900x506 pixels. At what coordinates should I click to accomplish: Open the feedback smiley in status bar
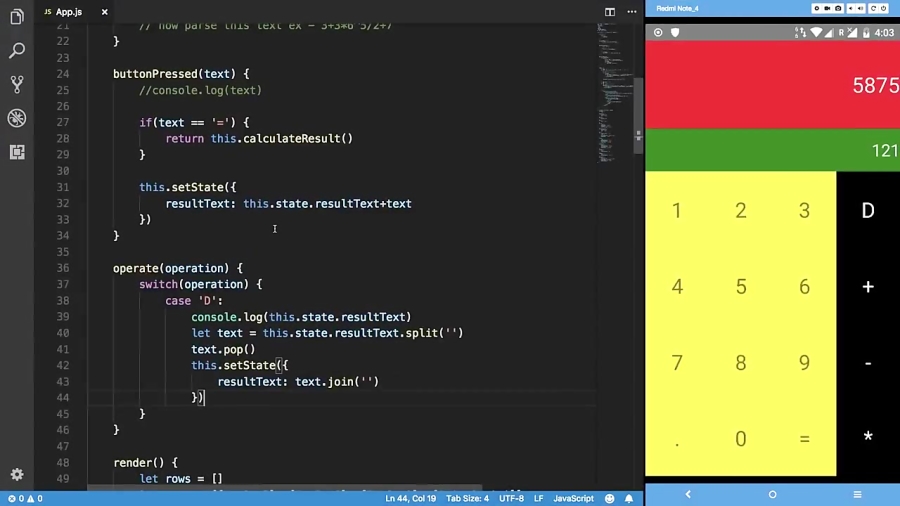pos(610,499)
